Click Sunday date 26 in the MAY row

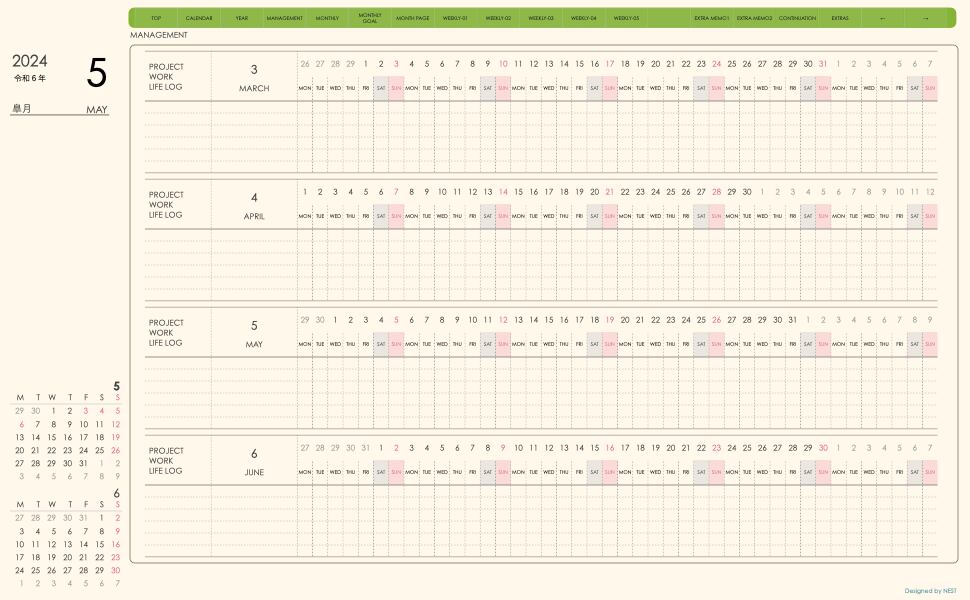coord(716,320)
